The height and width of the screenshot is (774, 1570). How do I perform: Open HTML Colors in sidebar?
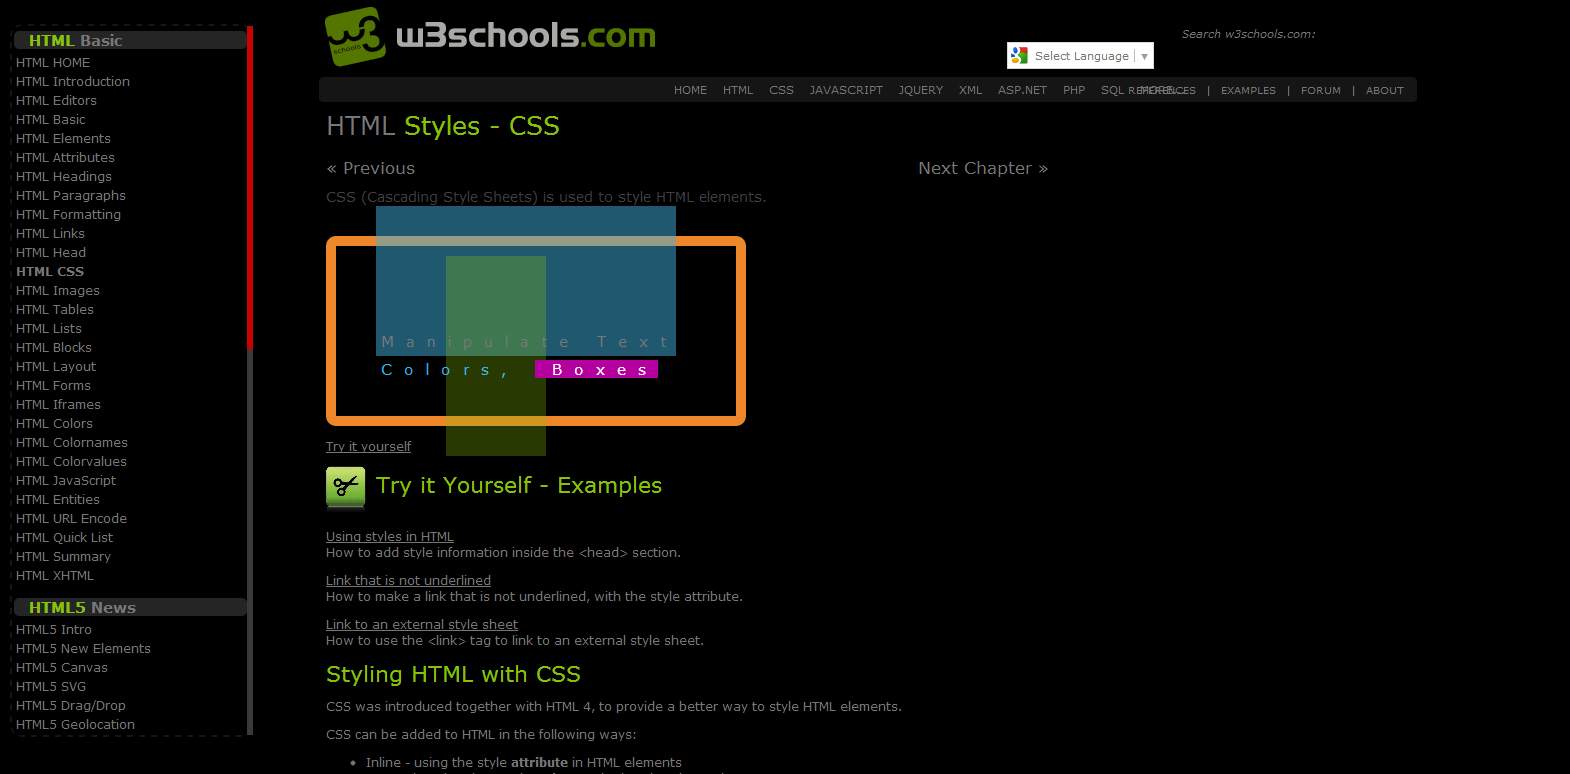click(54, 424)
